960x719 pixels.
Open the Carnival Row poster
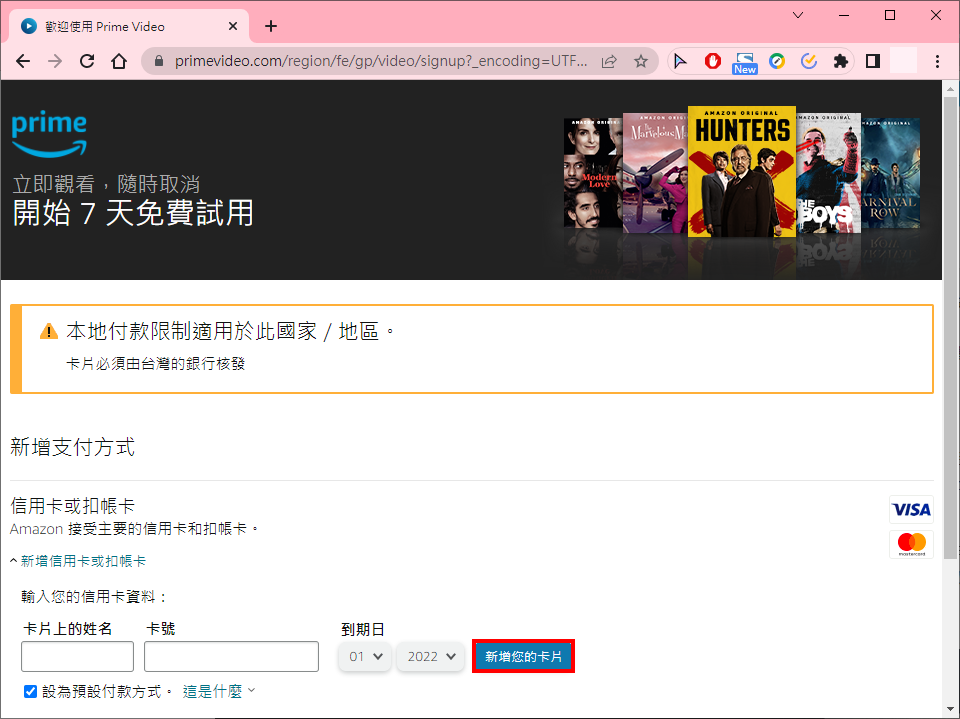tap(890, 173)
